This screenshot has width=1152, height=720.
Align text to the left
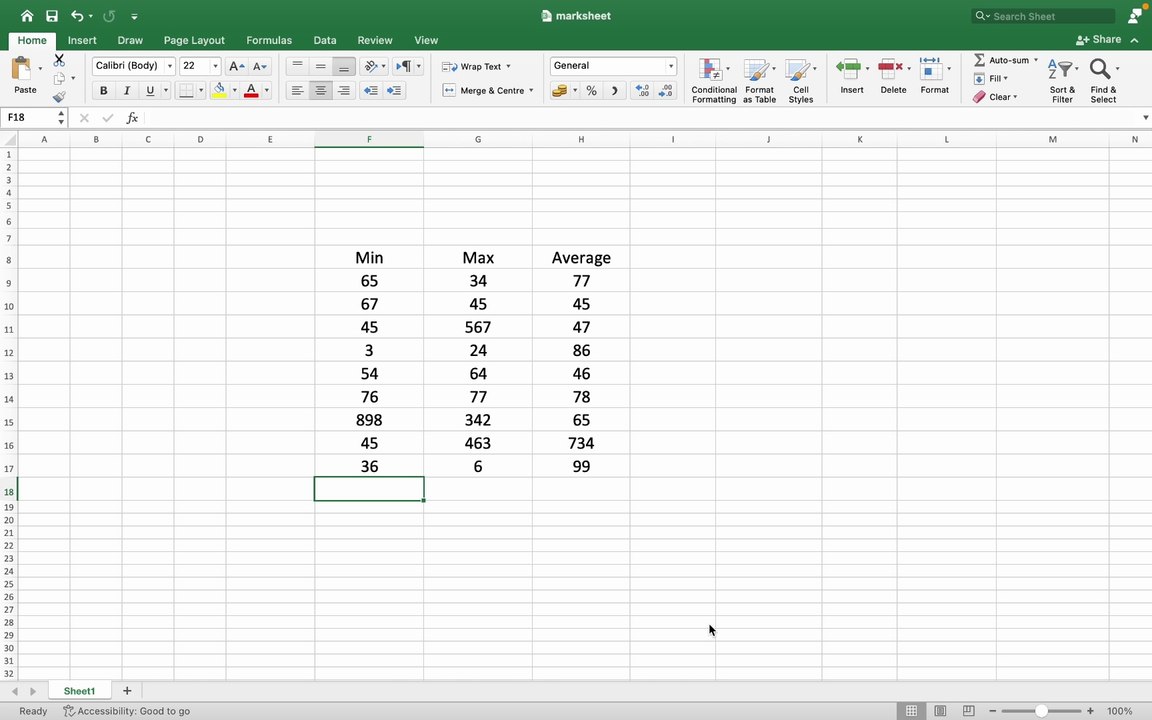pos(297,90)
